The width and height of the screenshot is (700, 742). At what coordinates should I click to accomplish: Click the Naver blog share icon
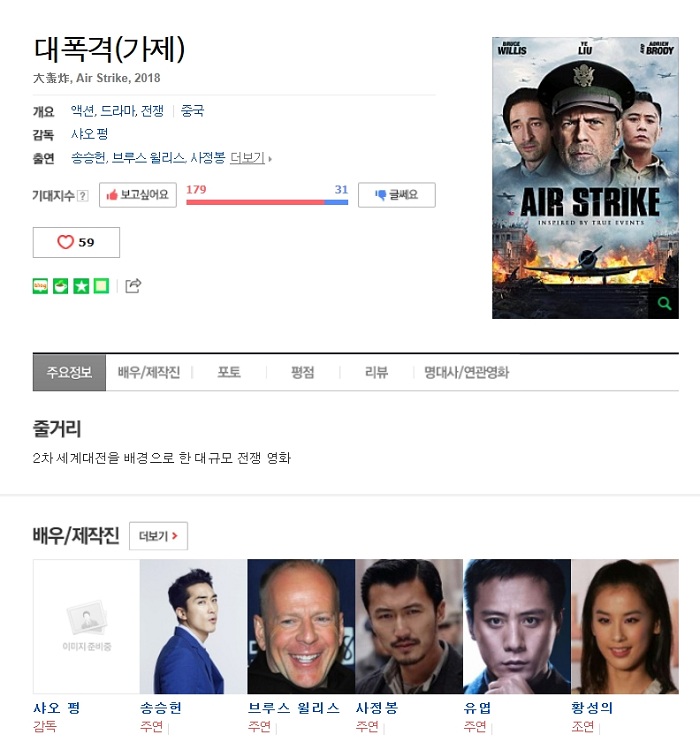(x=40, y=286)
